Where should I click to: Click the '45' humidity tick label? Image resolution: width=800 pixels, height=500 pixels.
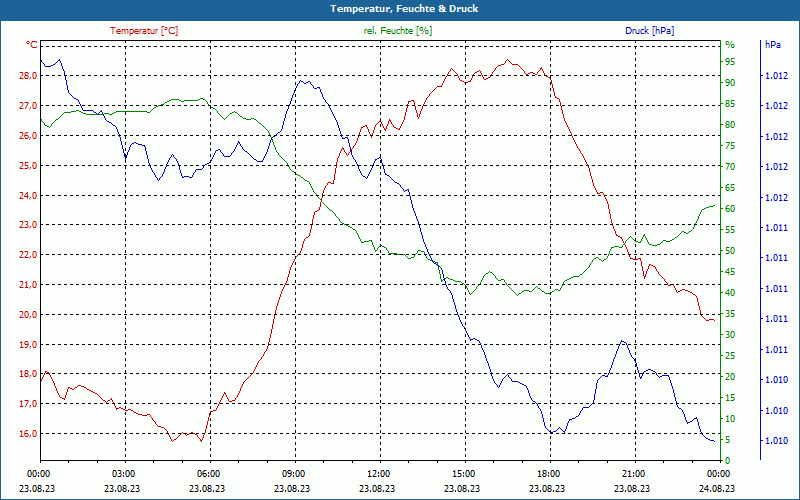tap(730, 272)
